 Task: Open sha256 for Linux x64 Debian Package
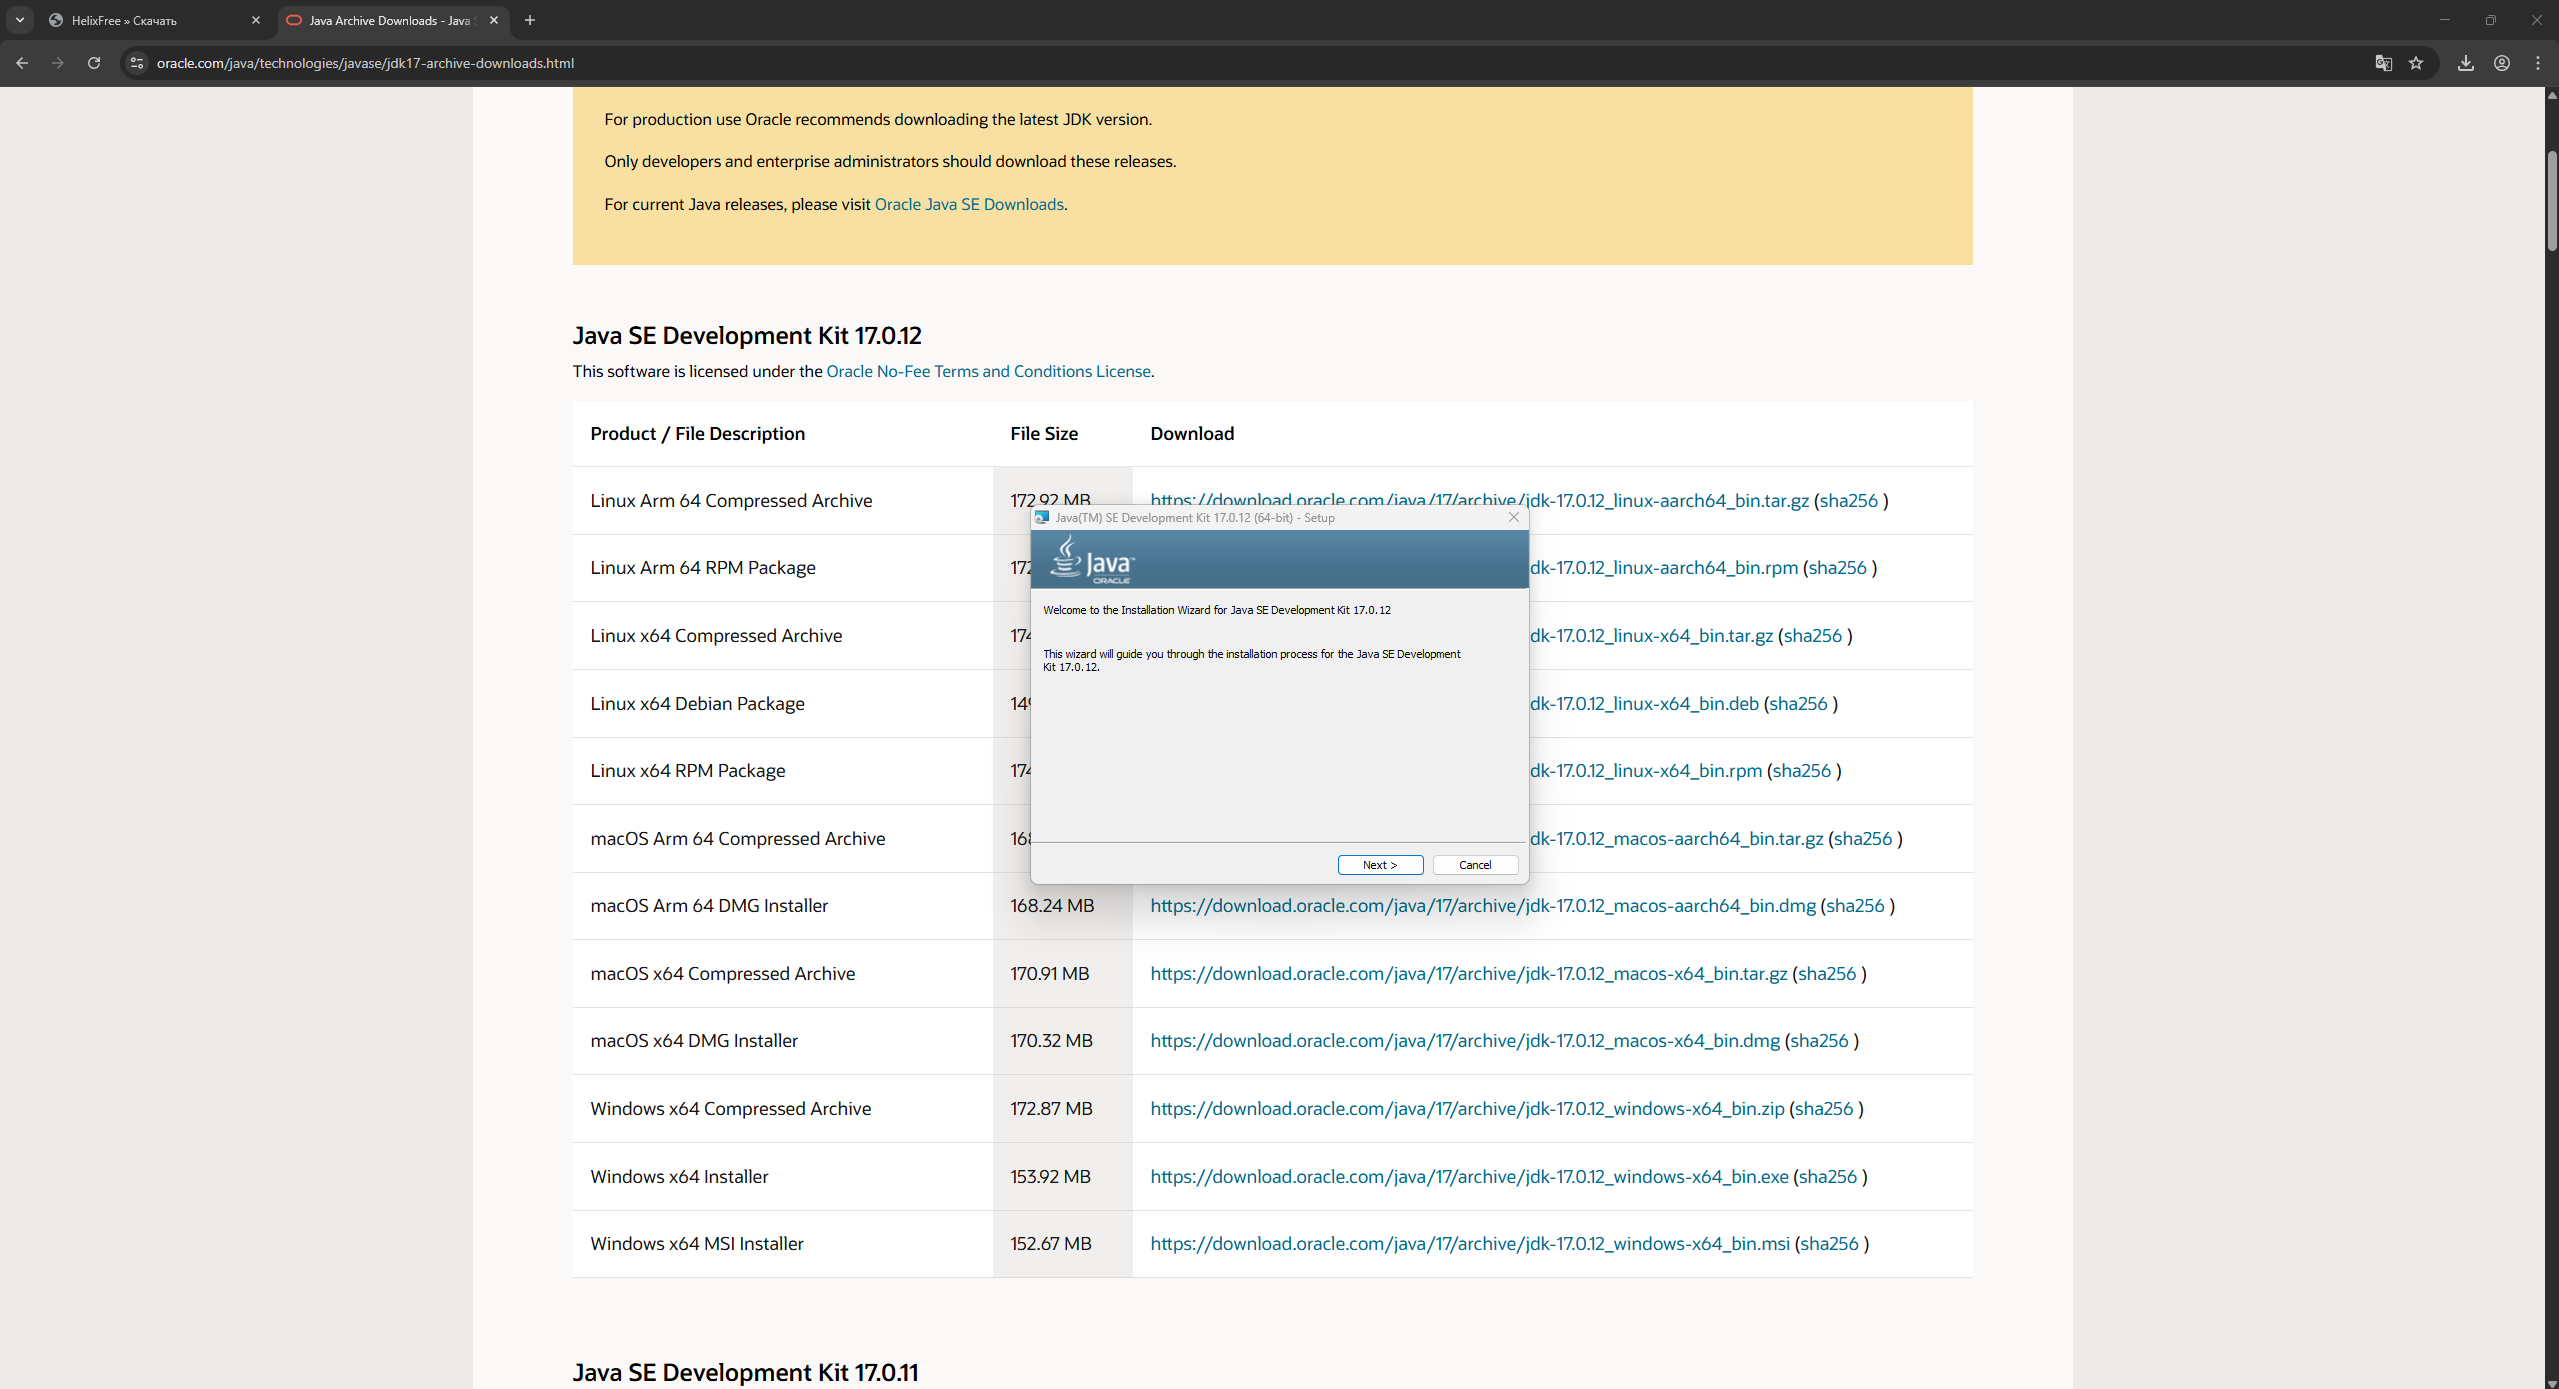1798,704
